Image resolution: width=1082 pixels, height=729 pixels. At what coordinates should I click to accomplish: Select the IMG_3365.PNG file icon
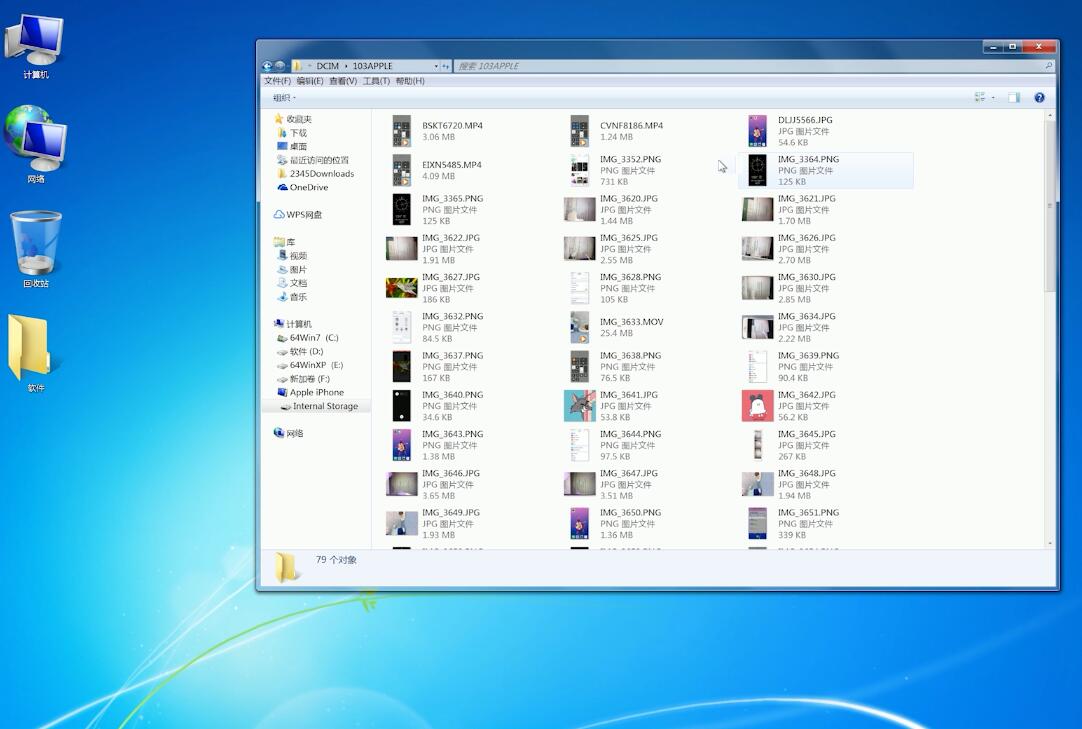tap(402, 210)
